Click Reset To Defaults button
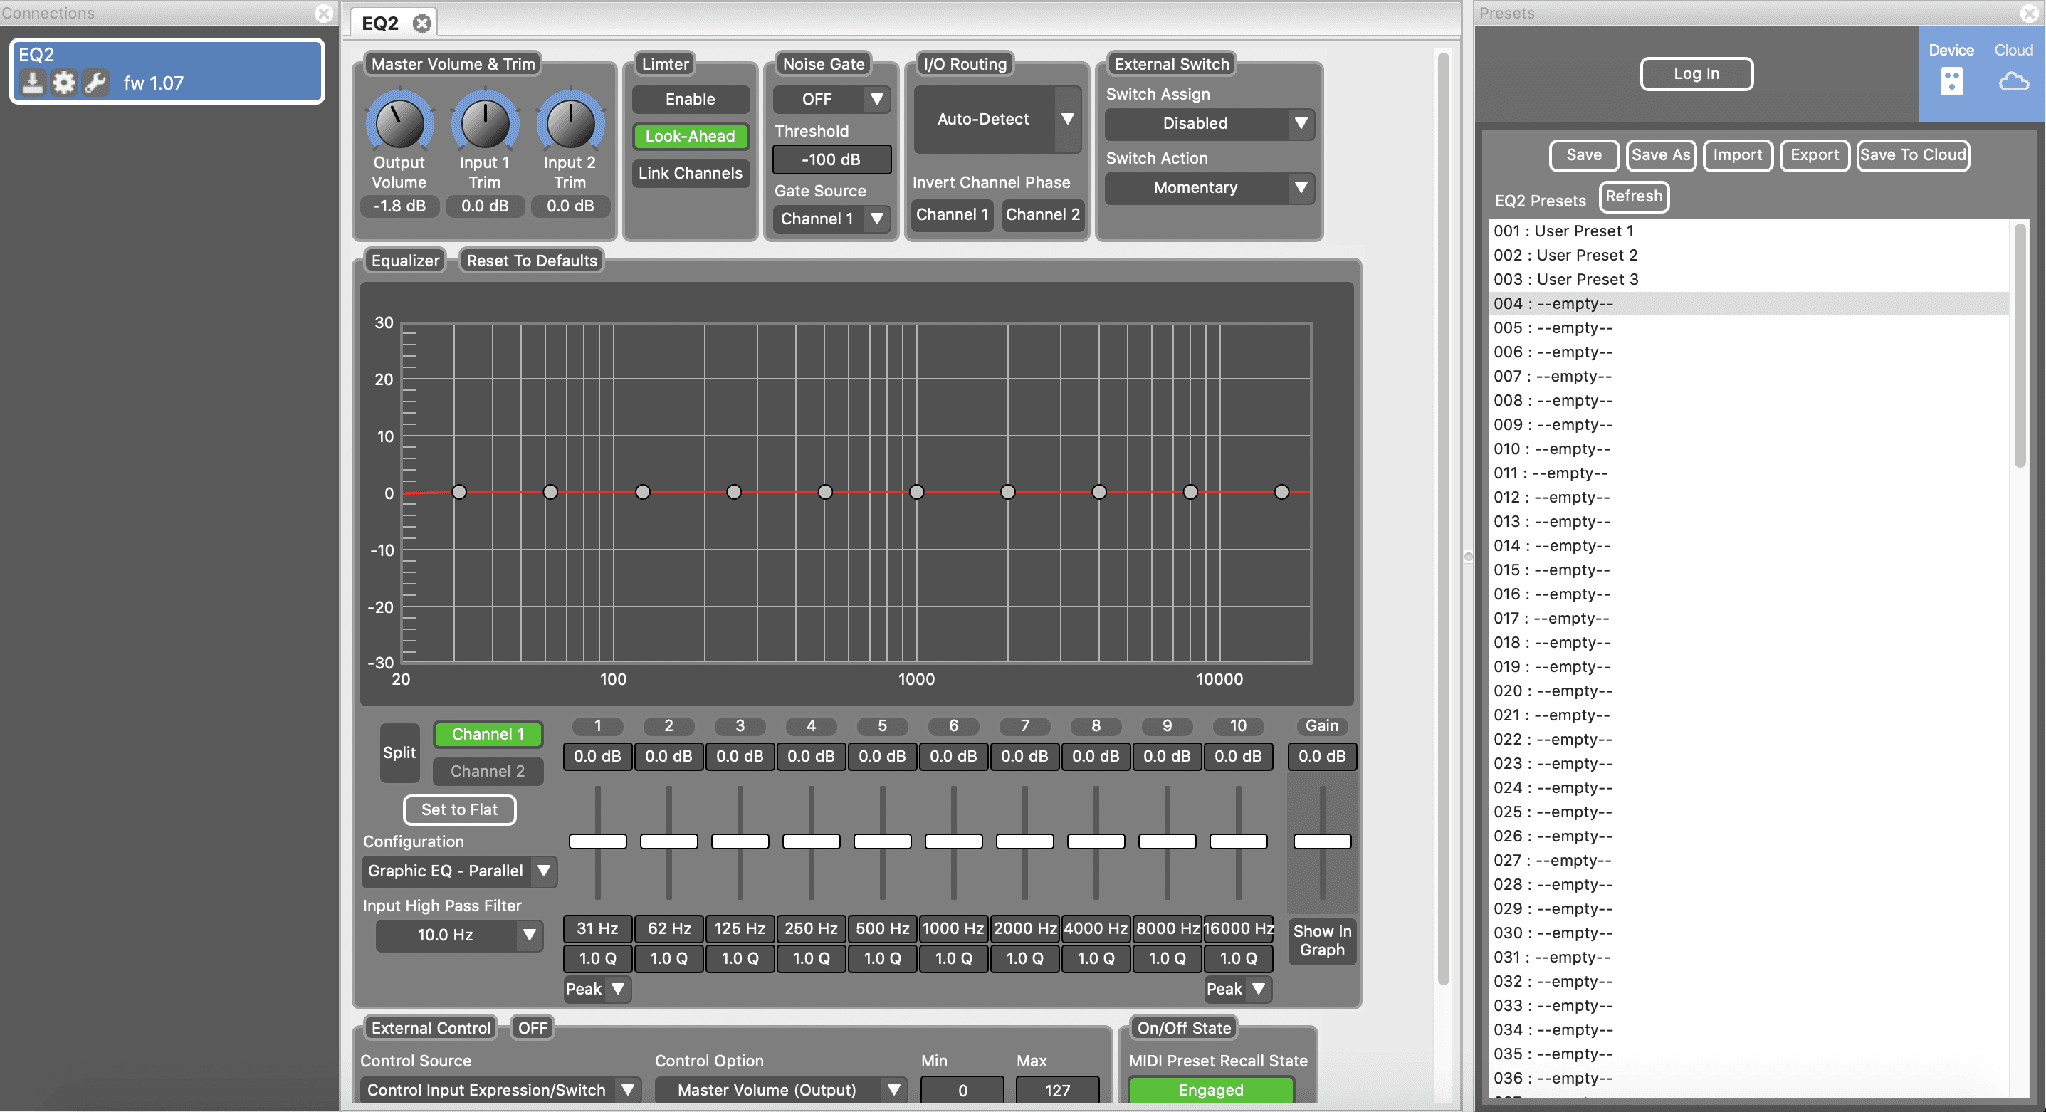Image resolution: width=2046 pixels, height=1112 pixels. 532,260
